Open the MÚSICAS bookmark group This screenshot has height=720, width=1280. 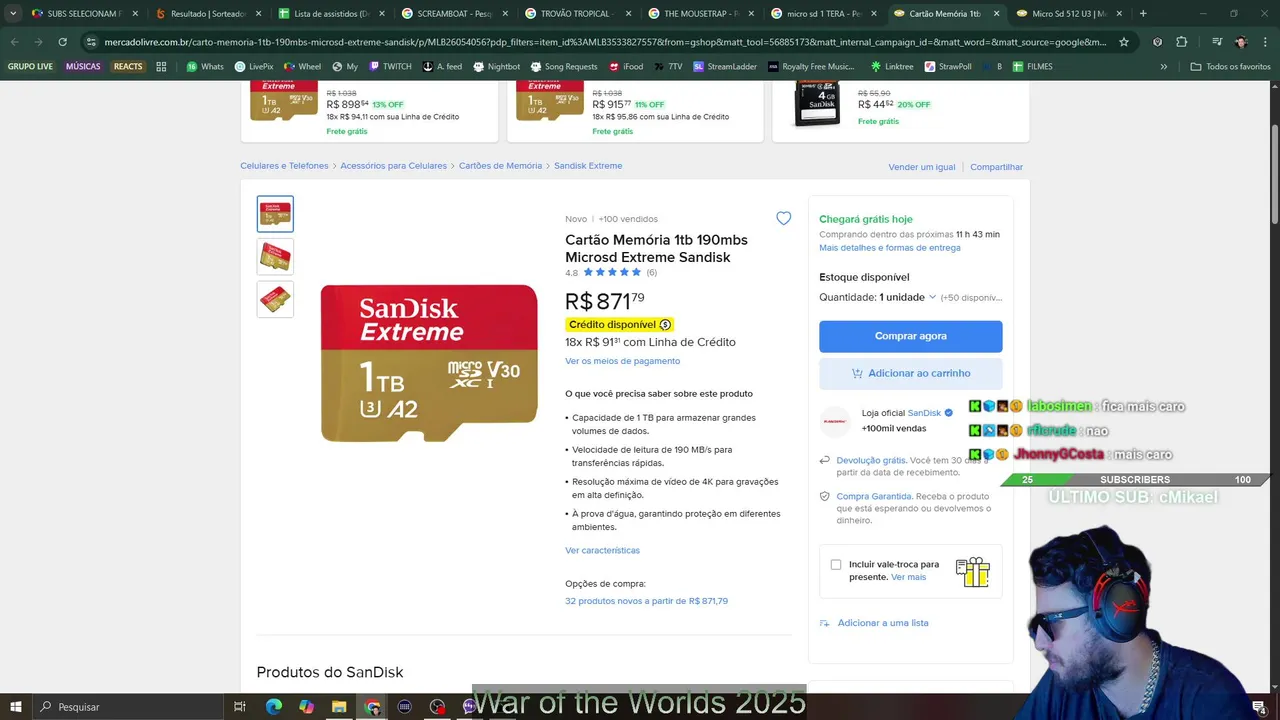[x=83, y=67]
